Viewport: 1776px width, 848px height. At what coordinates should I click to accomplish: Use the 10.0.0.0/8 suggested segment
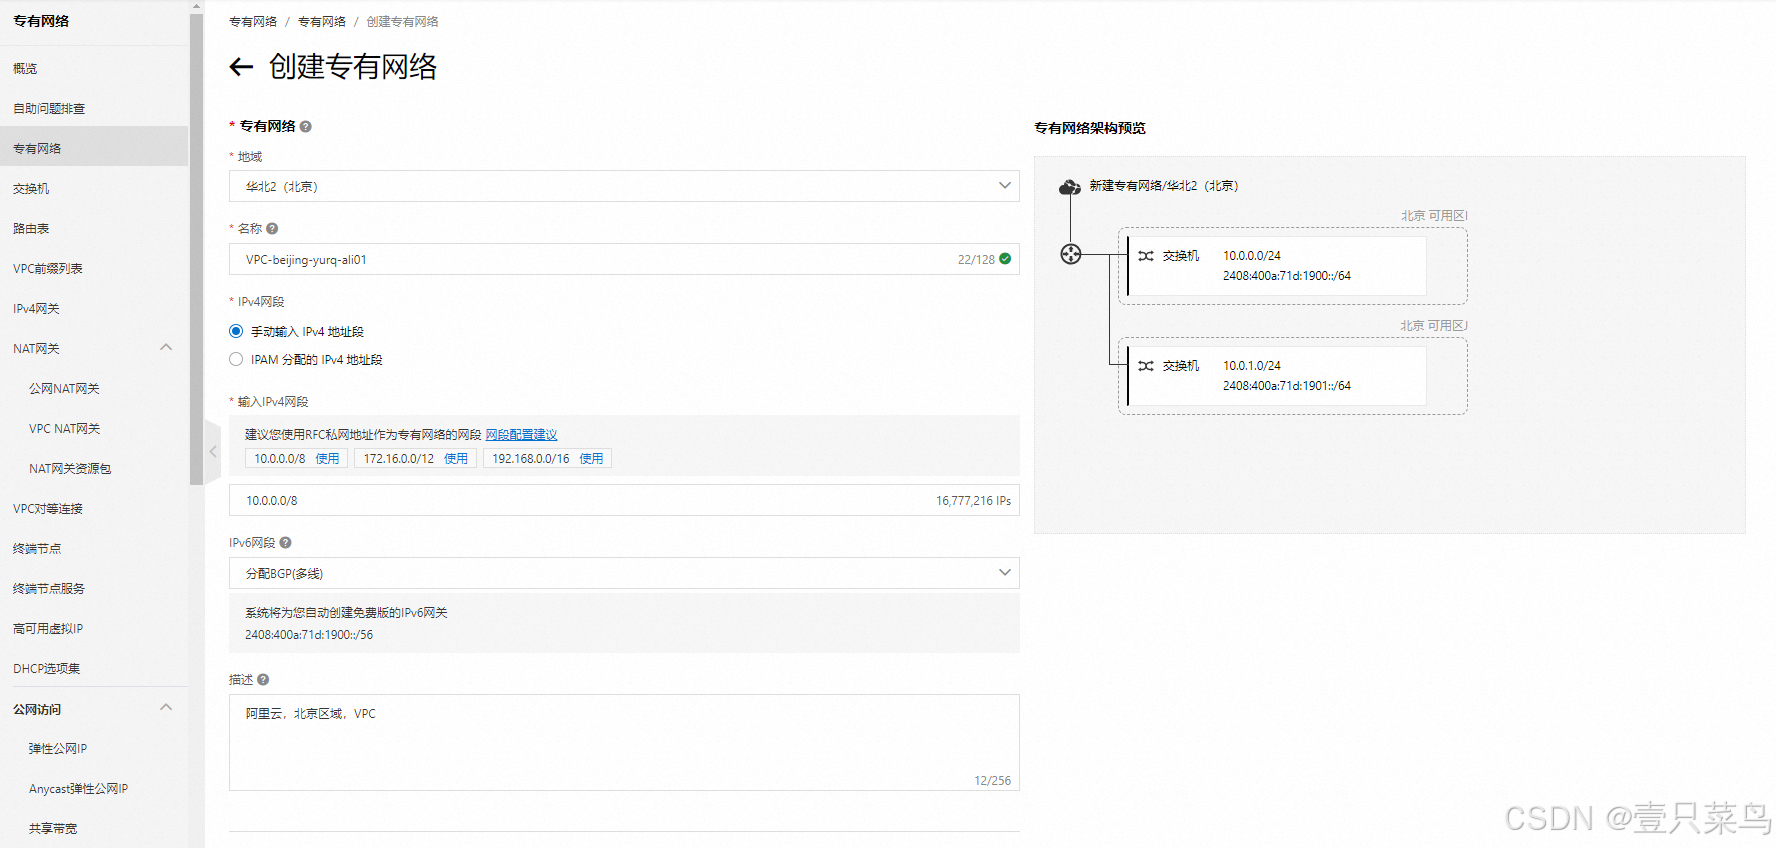click(327, 459)
